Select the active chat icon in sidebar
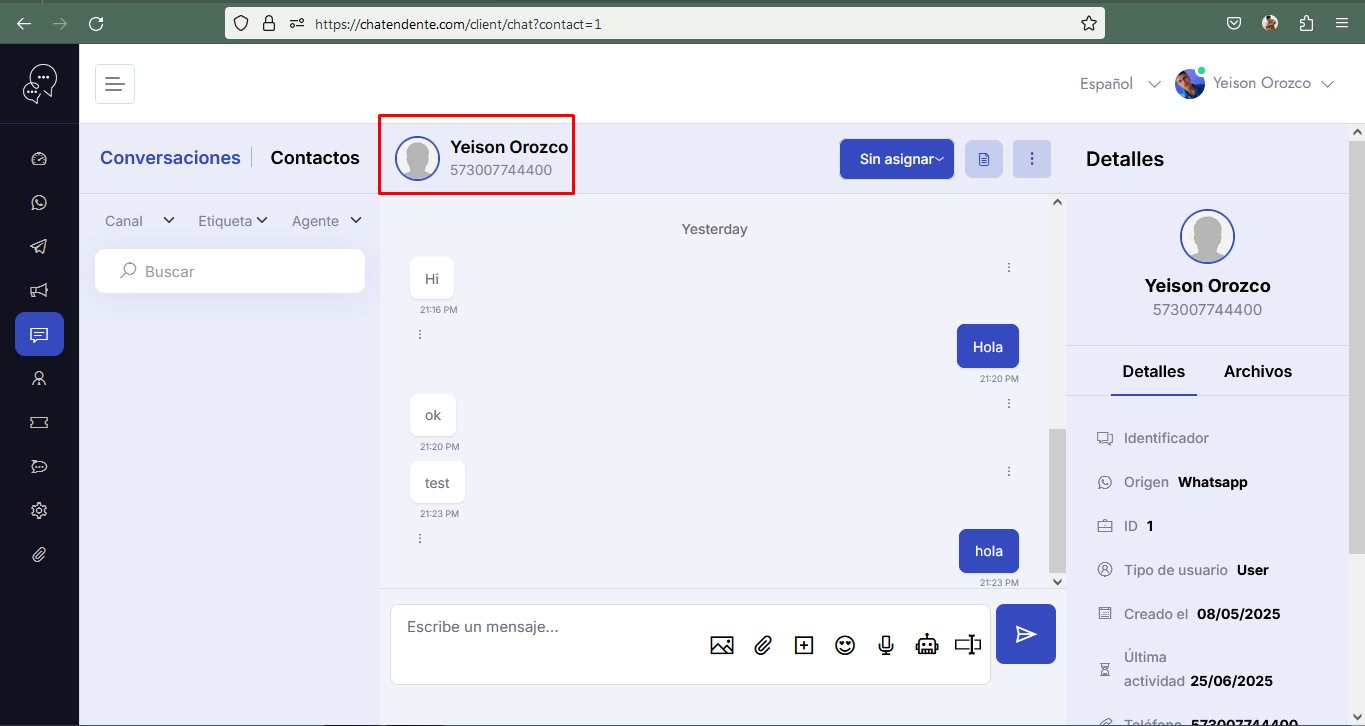This screenshot has width=1365, height=726. [x=39, y=334]
